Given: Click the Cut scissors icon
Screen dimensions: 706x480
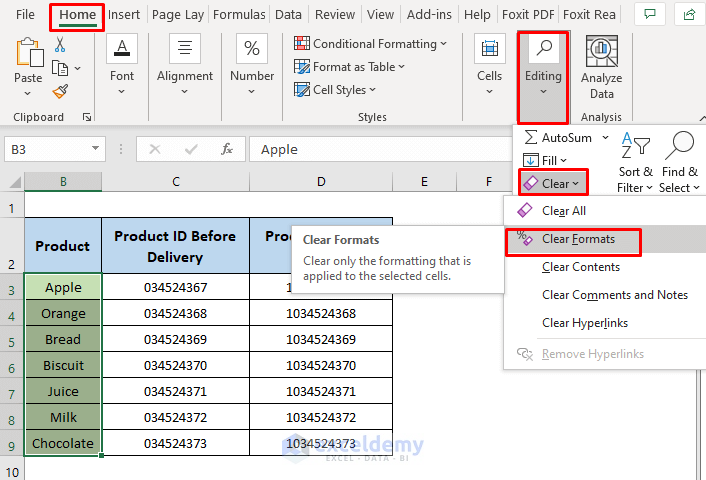Looking at the screenshot, I should tap(60, 45).
